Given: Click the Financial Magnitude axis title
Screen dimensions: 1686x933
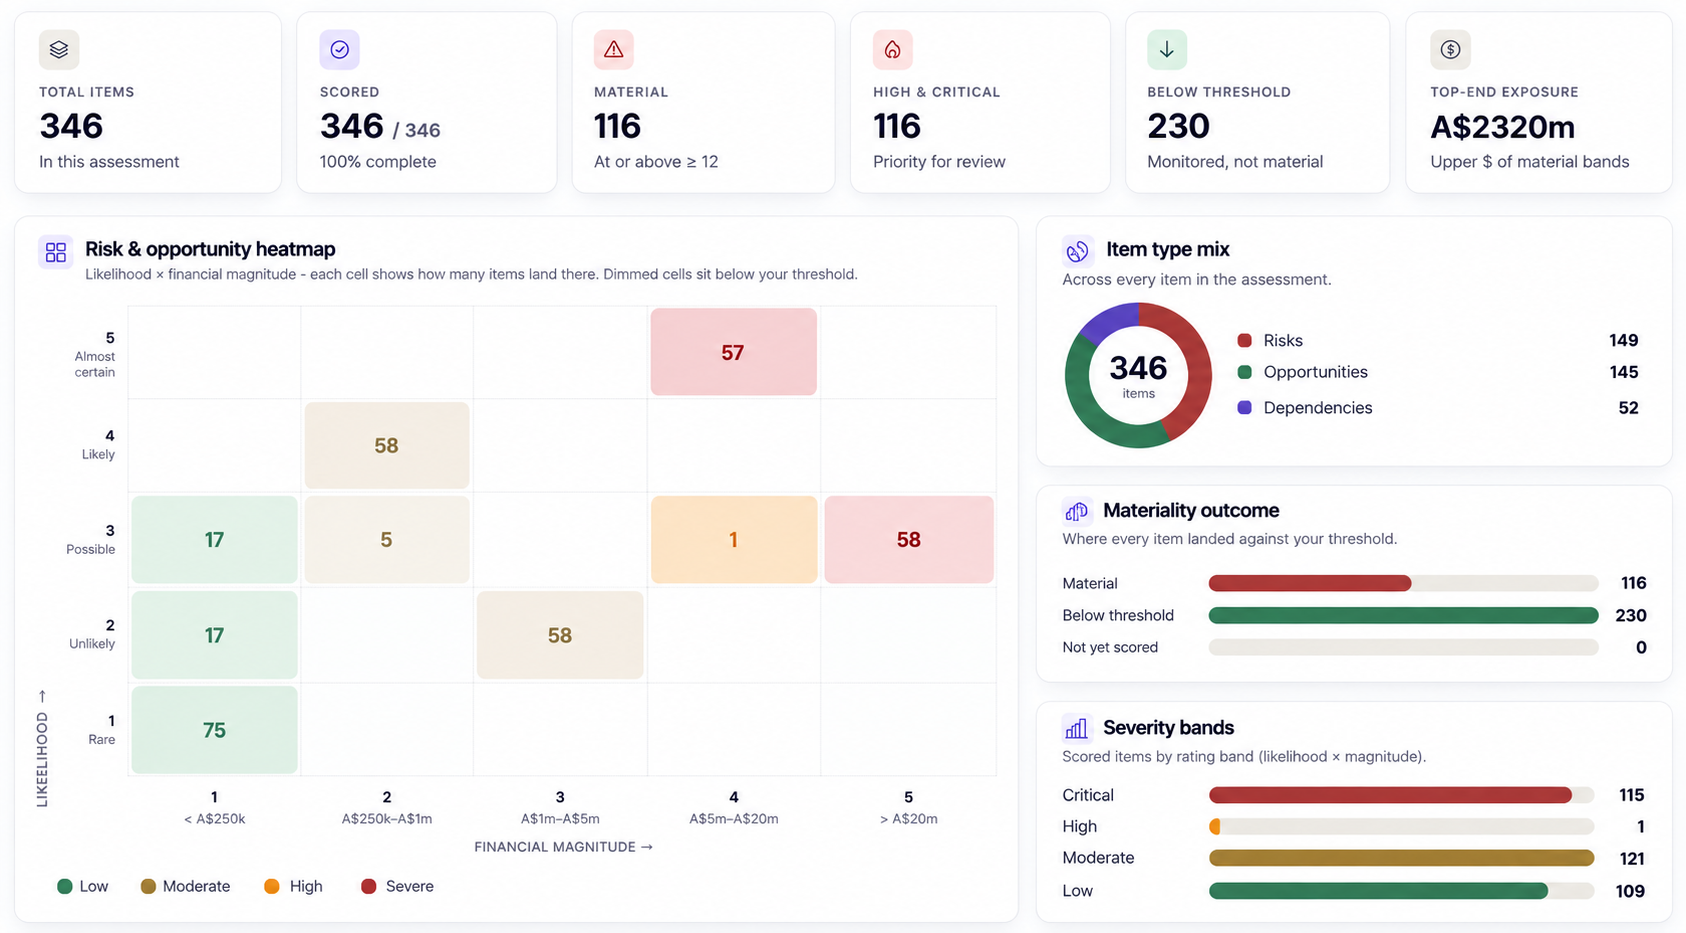Looking at the screenshot, I should [563, 846].
